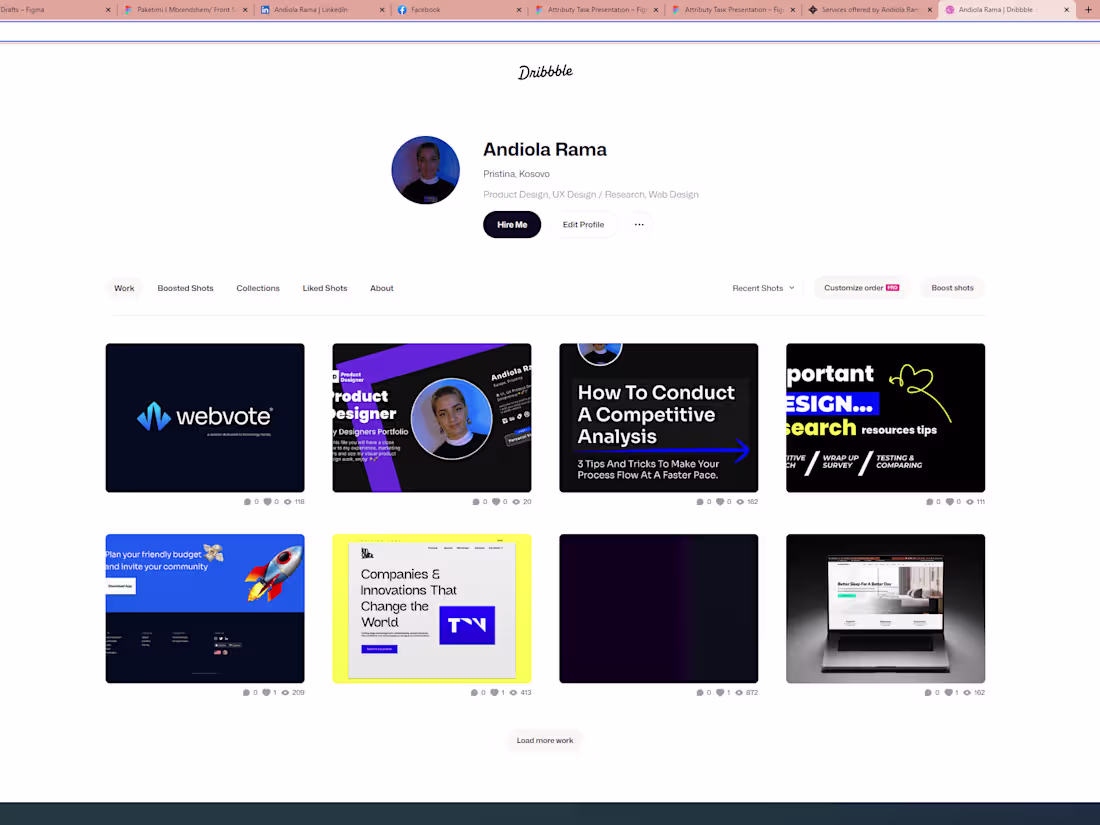Viewport: 1100px width, 825px height.
Task: Open the Collections tab
Action: 257,288
